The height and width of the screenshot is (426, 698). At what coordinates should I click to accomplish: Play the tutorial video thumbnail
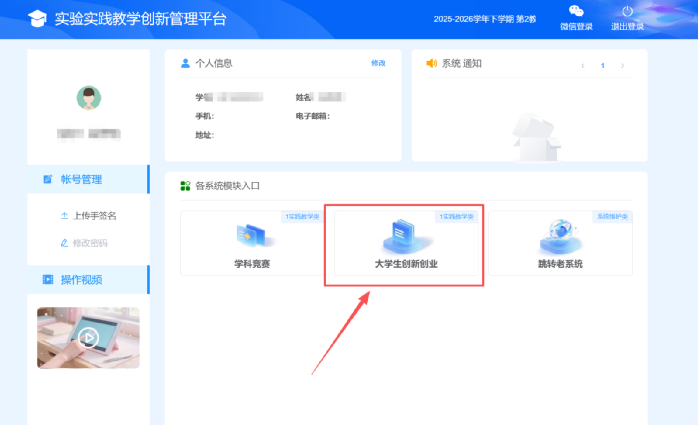[x=89, y=337]
